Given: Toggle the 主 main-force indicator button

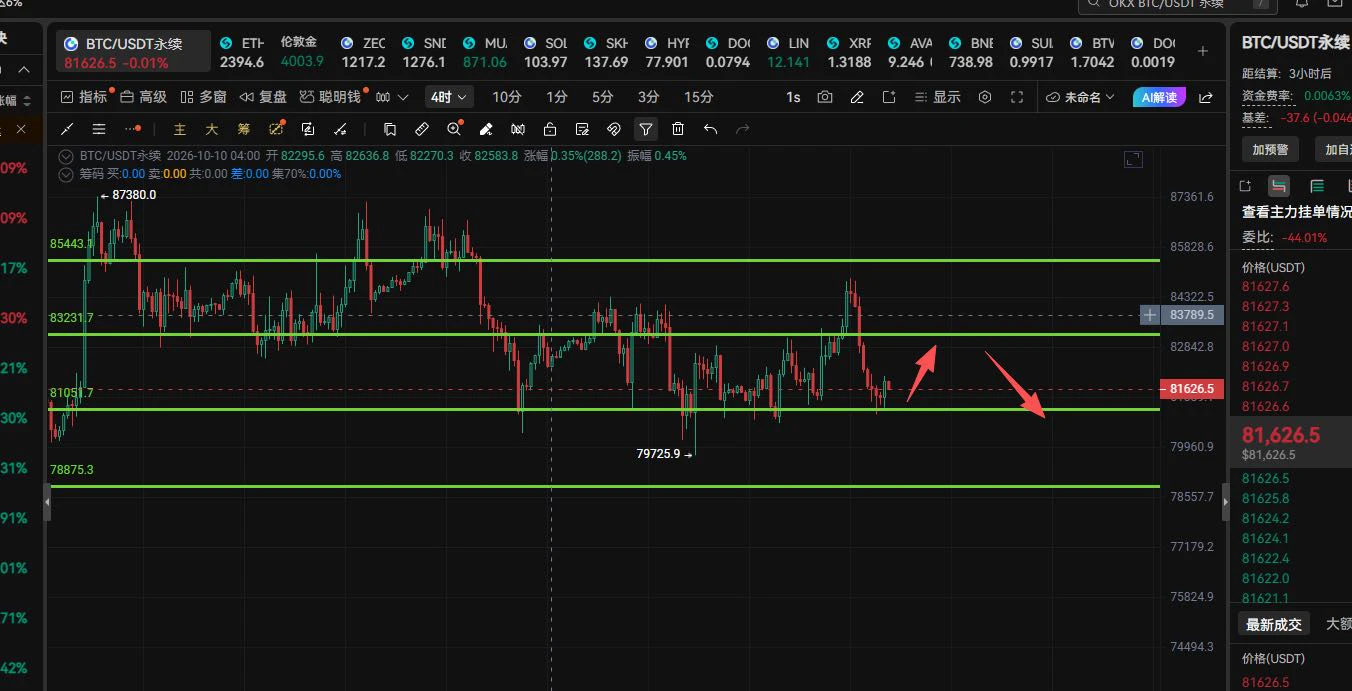Looking at the screenshot, I should point(180,129).
